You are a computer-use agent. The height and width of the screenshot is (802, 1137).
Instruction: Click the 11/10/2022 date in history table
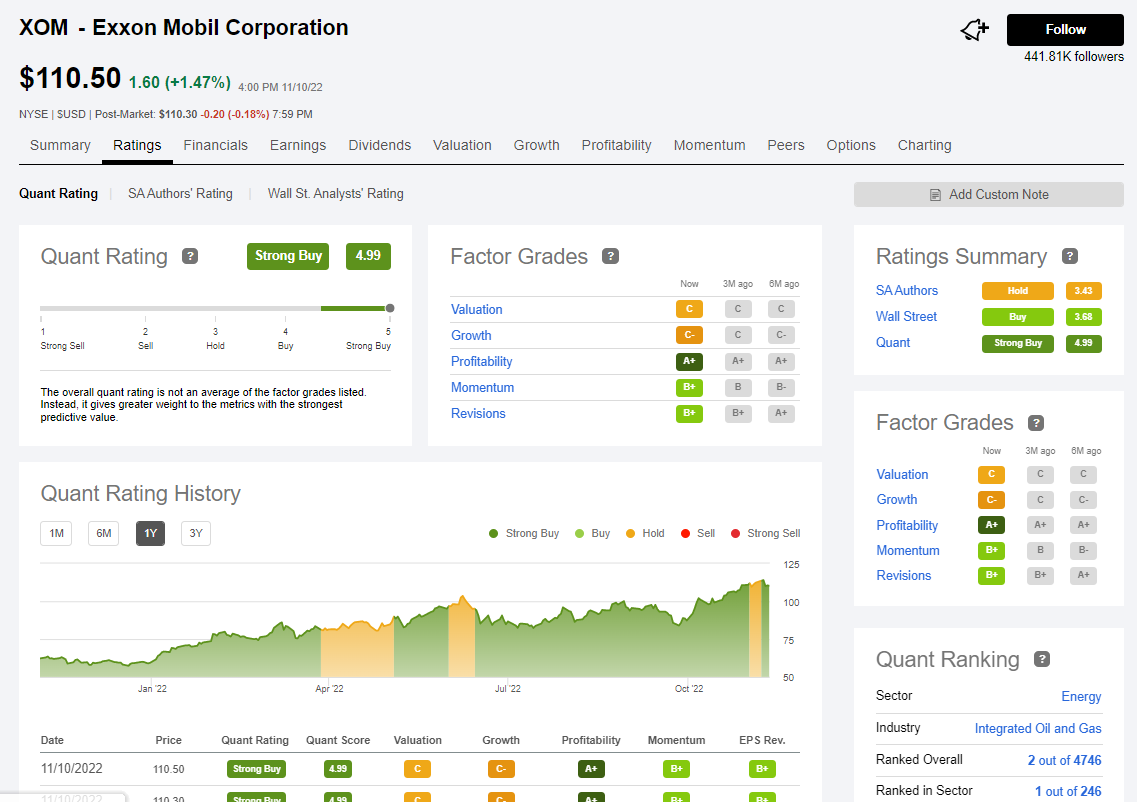coord(72,769)
